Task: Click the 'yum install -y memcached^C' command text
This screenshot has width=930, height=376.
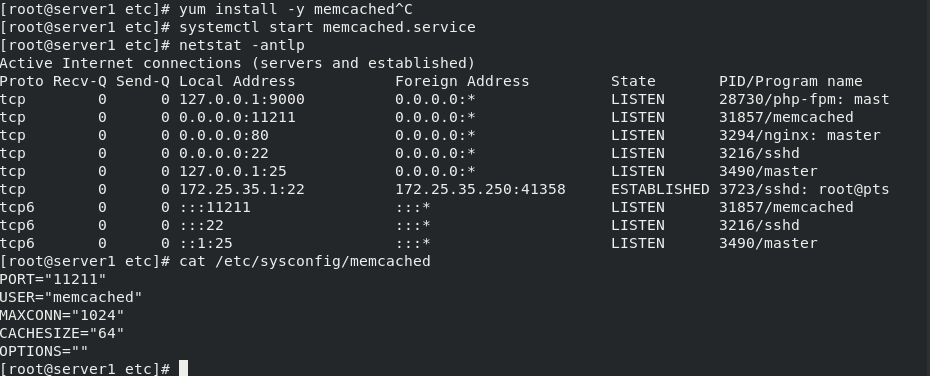Action: pyautogui.click(x=296, y=9)
